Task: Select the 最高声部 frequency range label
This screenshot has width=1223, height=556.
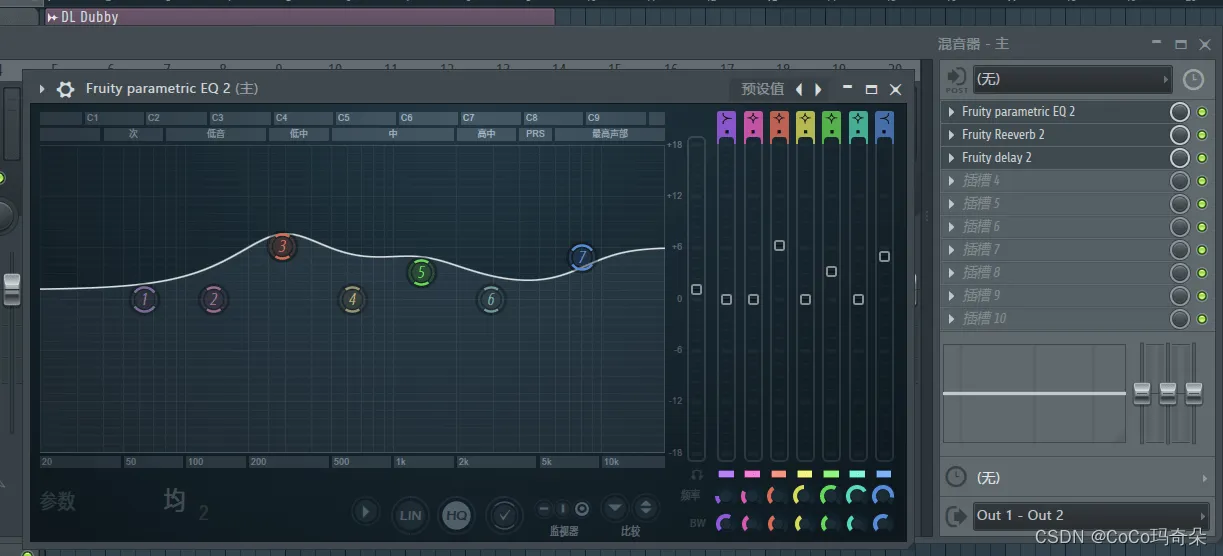Action: click(610, 134)
